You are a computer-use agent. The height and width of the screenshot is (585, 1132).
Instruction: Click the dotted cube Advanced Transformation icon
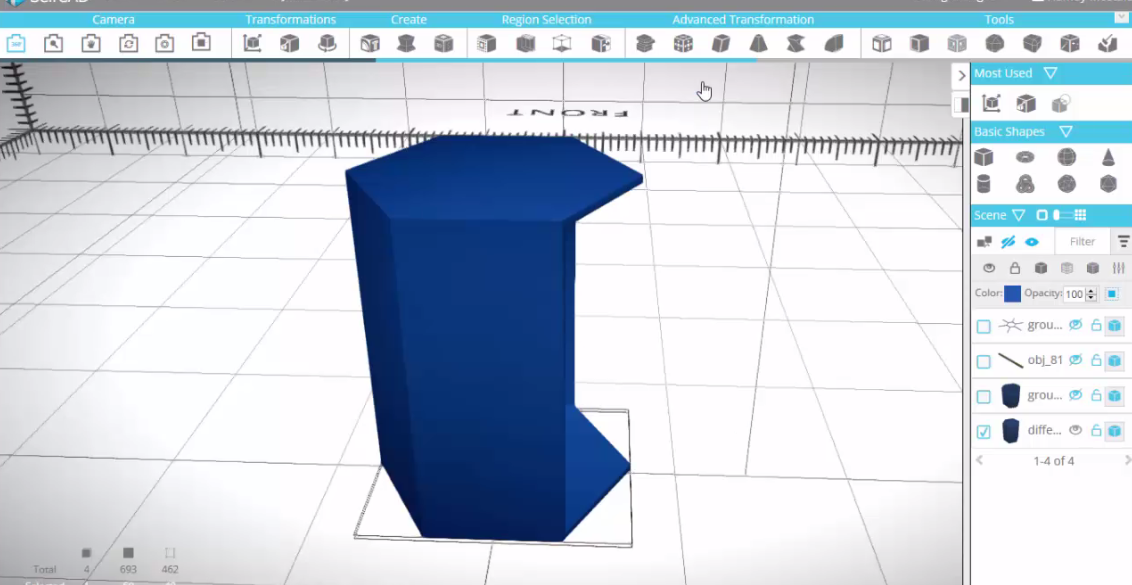coord(683,43)
